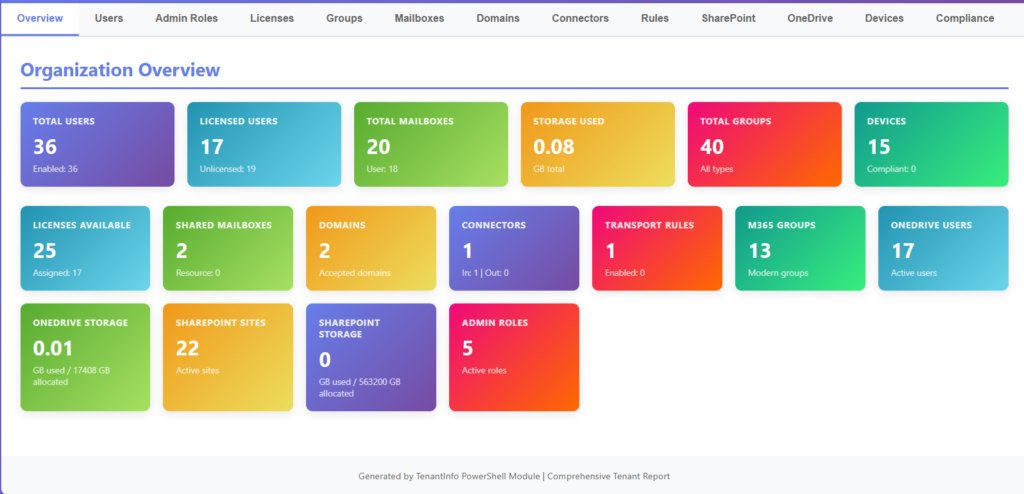View the Domains tab
This screenshot has width=1024, height=494.
tap(497, 18)
